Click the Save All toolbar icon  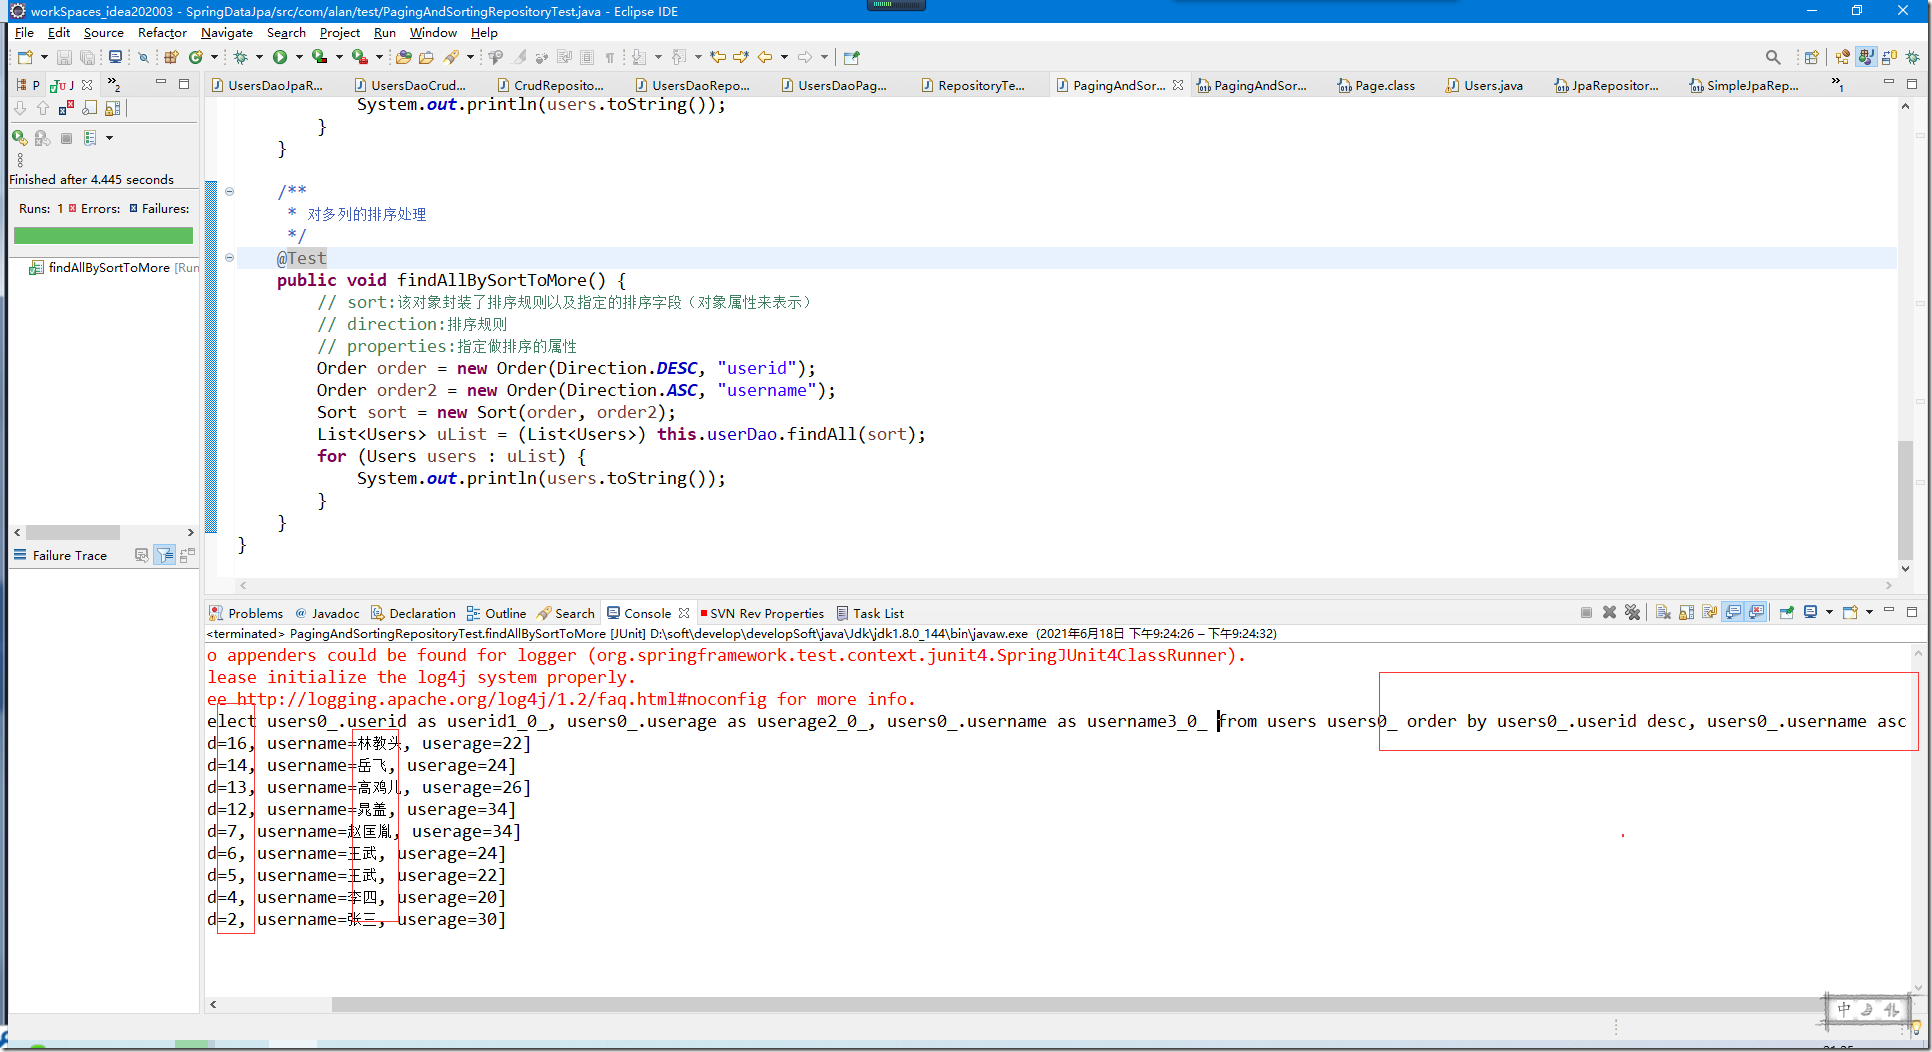click(x=87, y=57)
